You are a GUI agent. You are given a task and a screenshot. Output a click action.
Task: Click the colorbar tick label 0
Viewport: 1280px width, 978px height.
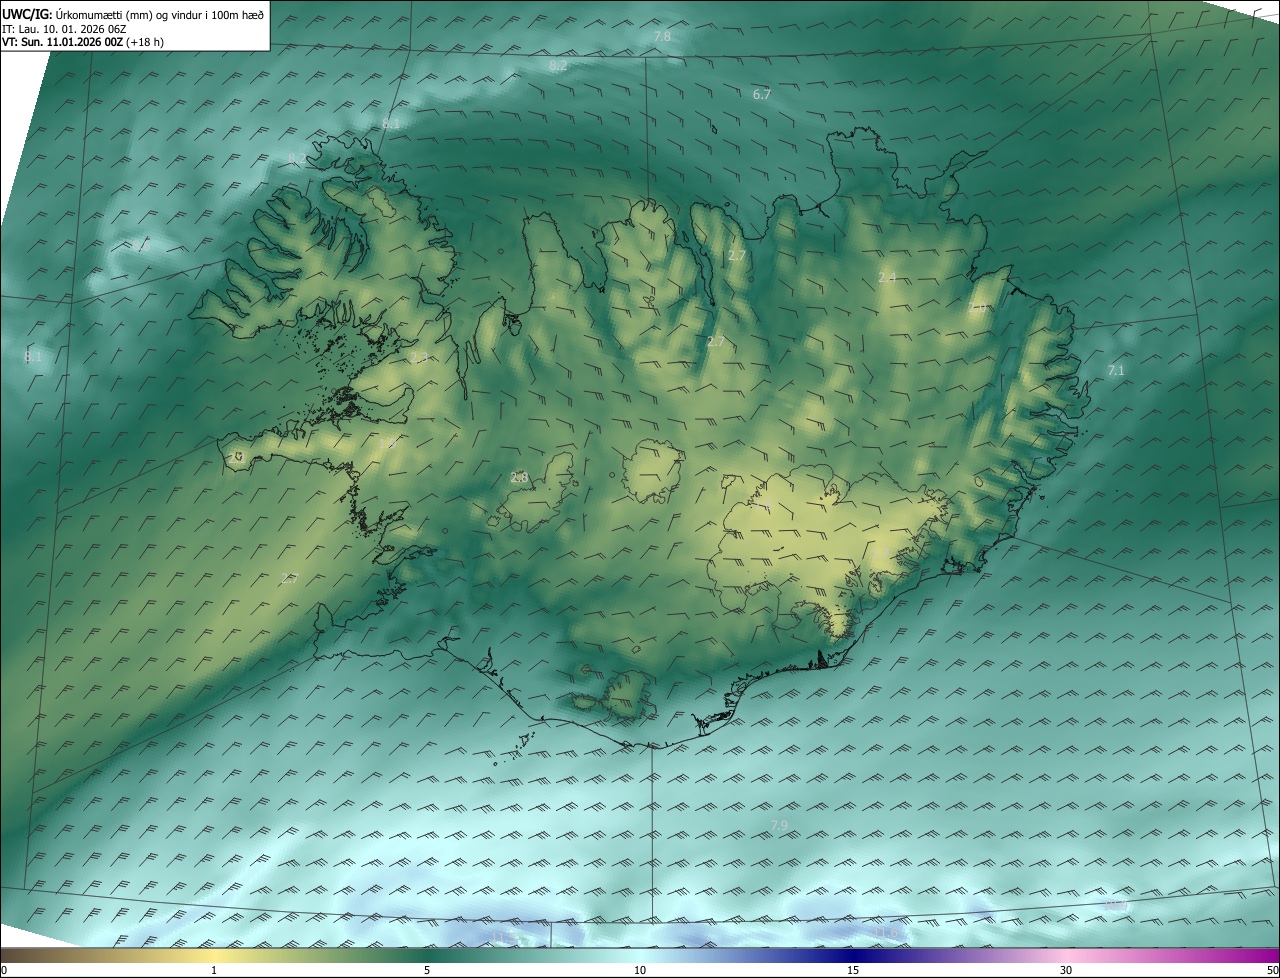[4, 970]
